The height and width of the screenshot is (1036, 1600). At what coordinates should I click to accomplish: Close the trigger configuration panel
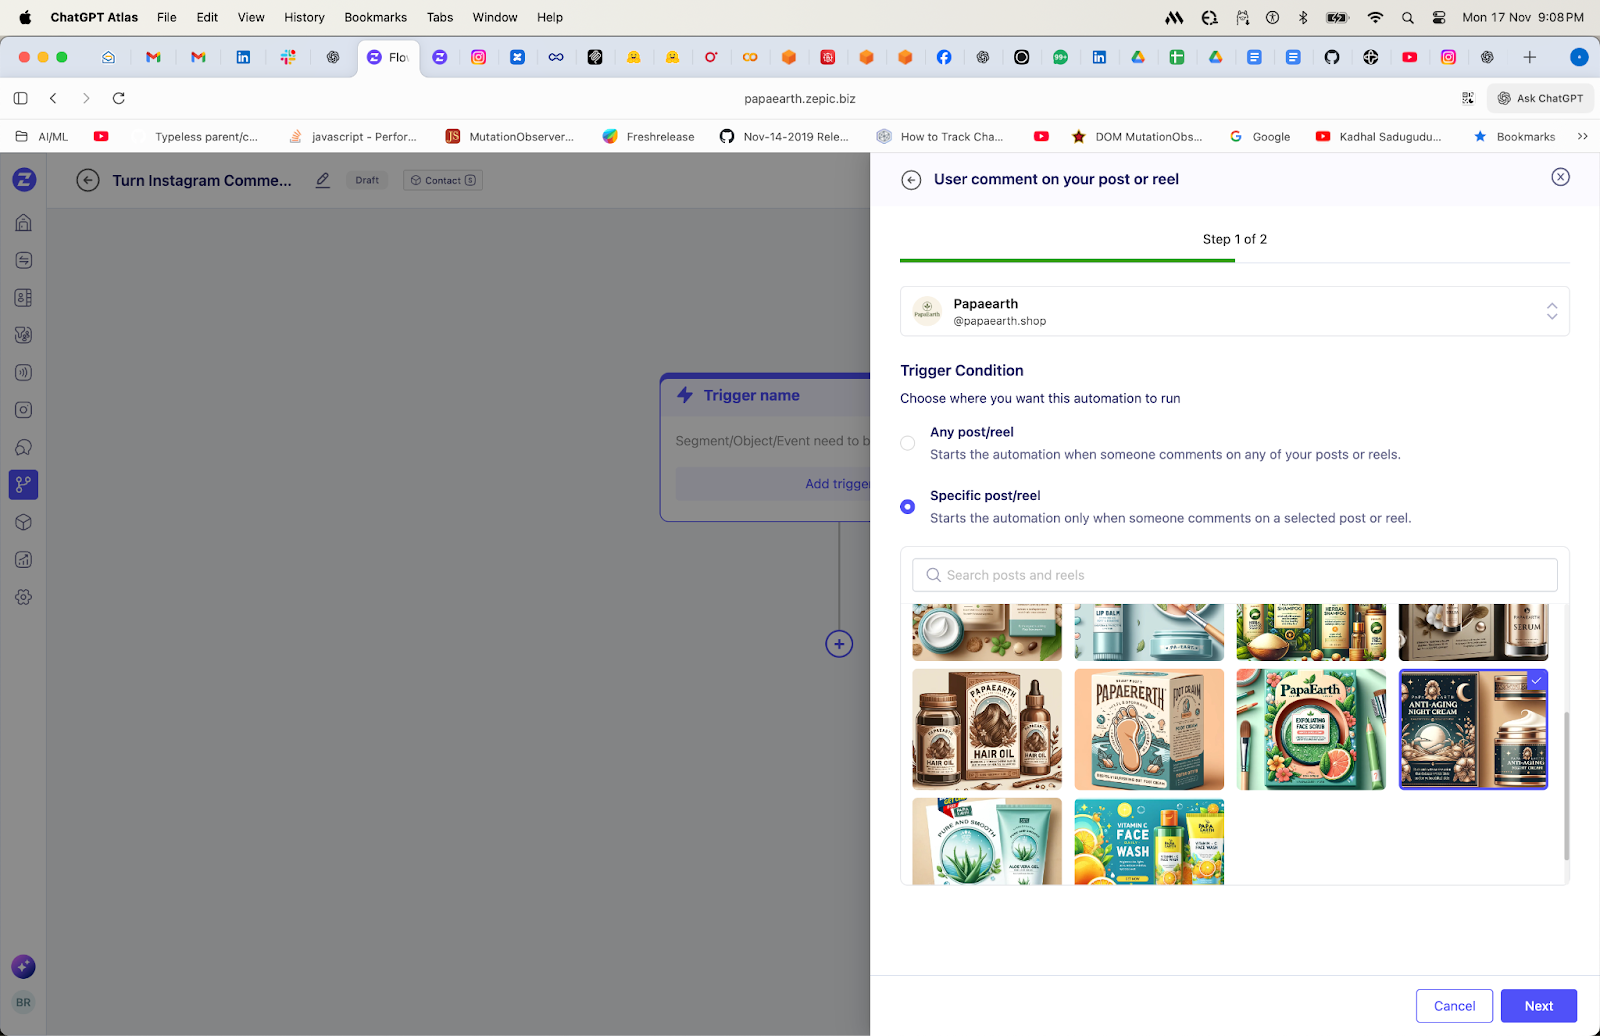pos(1560,177)
